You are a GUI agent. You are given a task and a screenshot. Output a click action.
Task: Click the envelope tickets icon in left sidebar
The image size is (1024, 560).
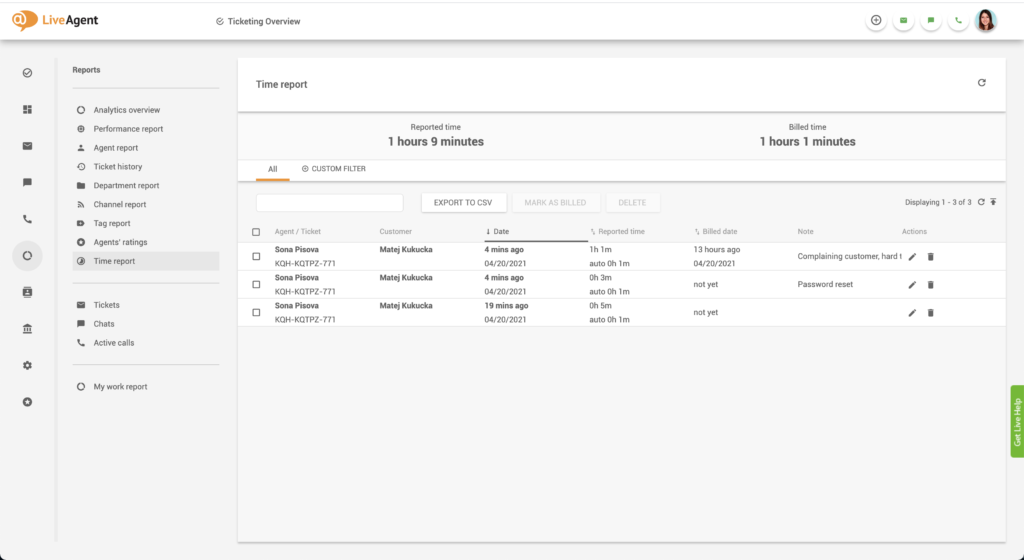tap(27, 146)
